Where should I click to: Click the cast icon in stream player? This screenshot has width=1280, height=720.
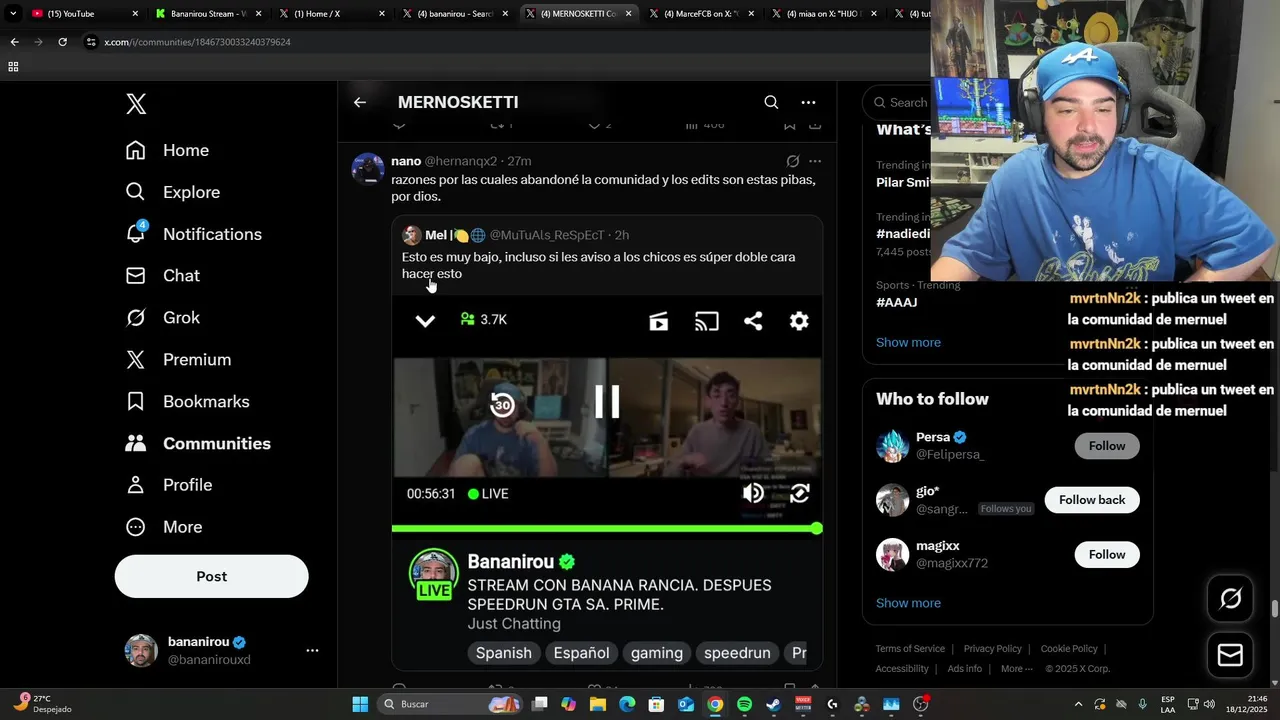(x=707, y=321)
